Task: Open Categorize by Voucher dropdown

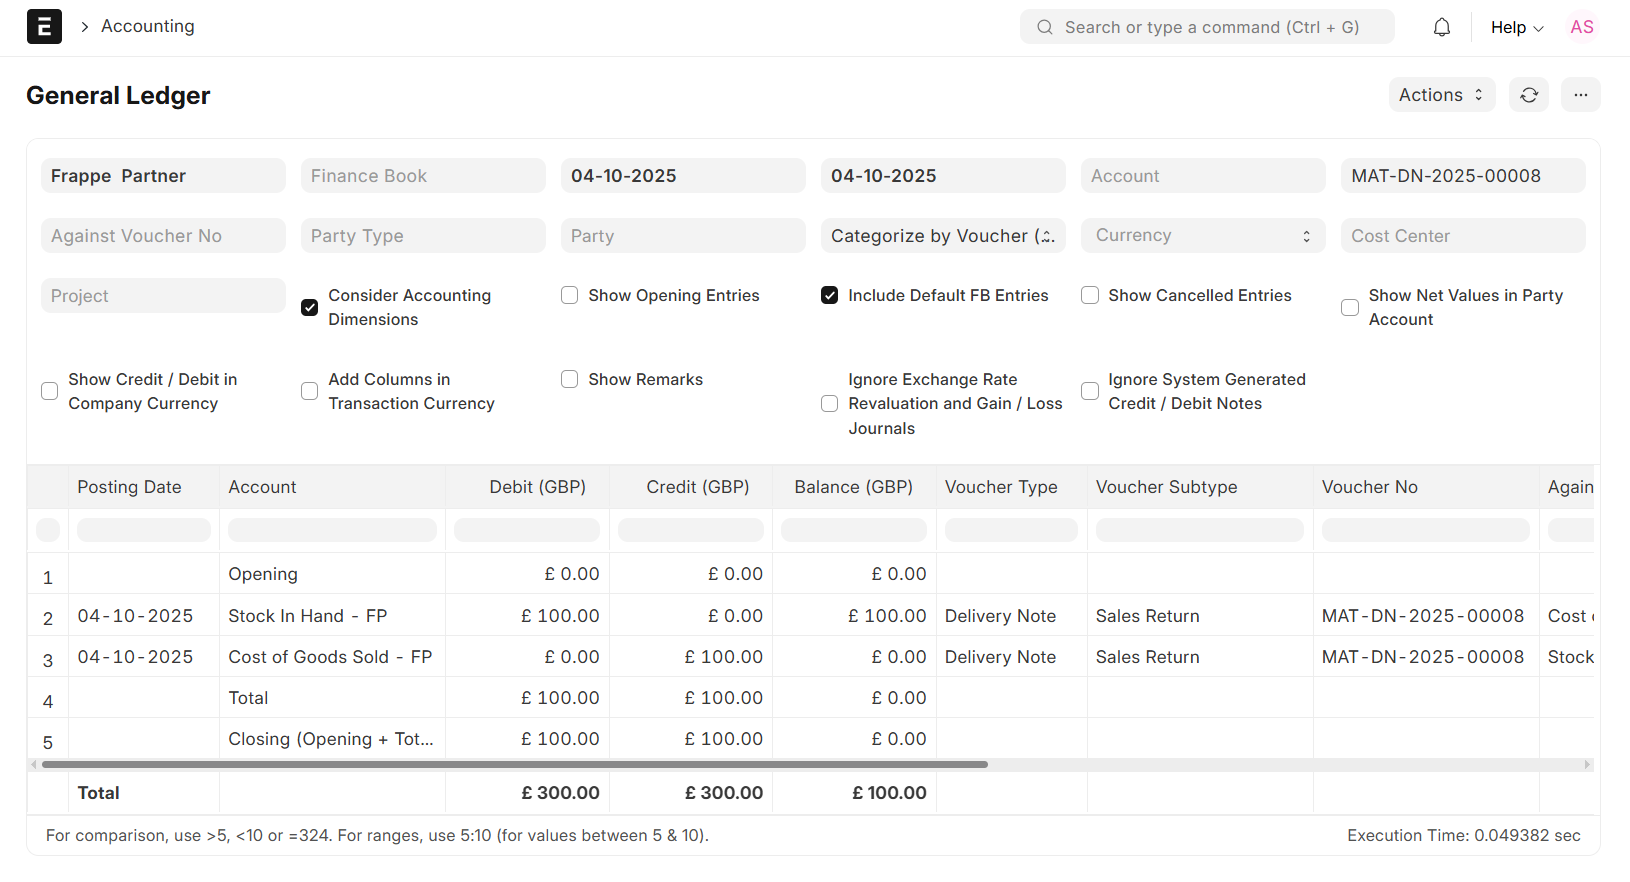Action: 942,236
